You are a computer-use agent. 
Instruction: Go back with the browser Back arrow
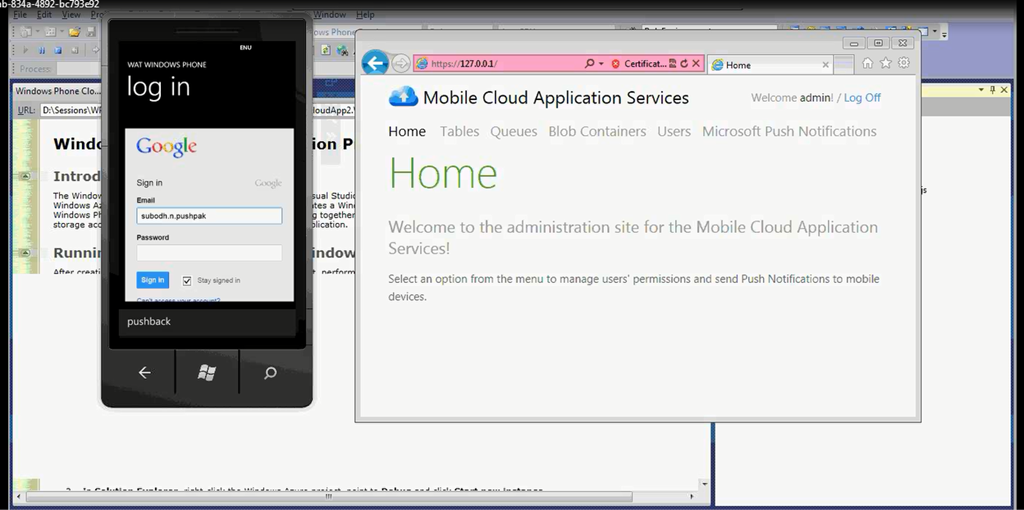[375, 63]
